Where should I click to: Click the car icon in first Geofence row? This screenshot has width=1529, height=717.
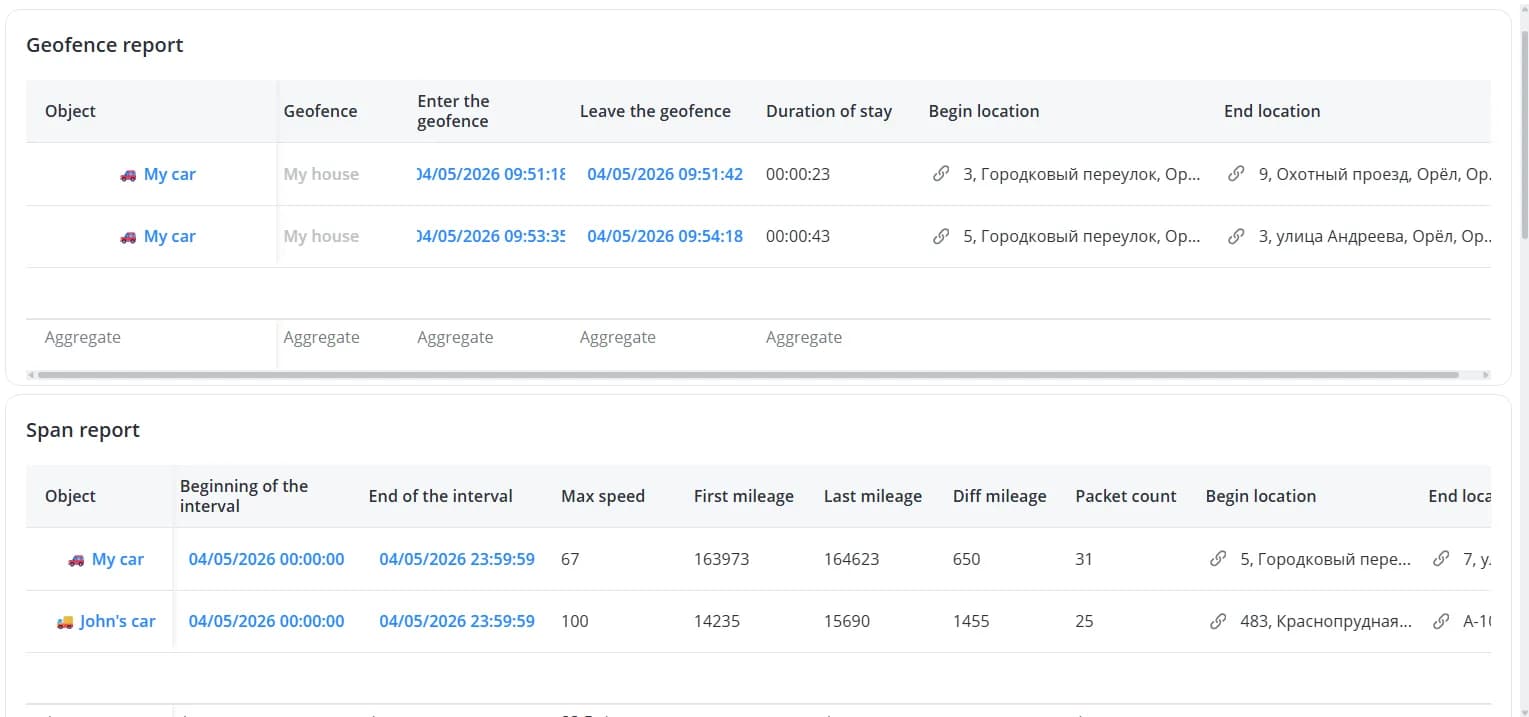(128, 175)
